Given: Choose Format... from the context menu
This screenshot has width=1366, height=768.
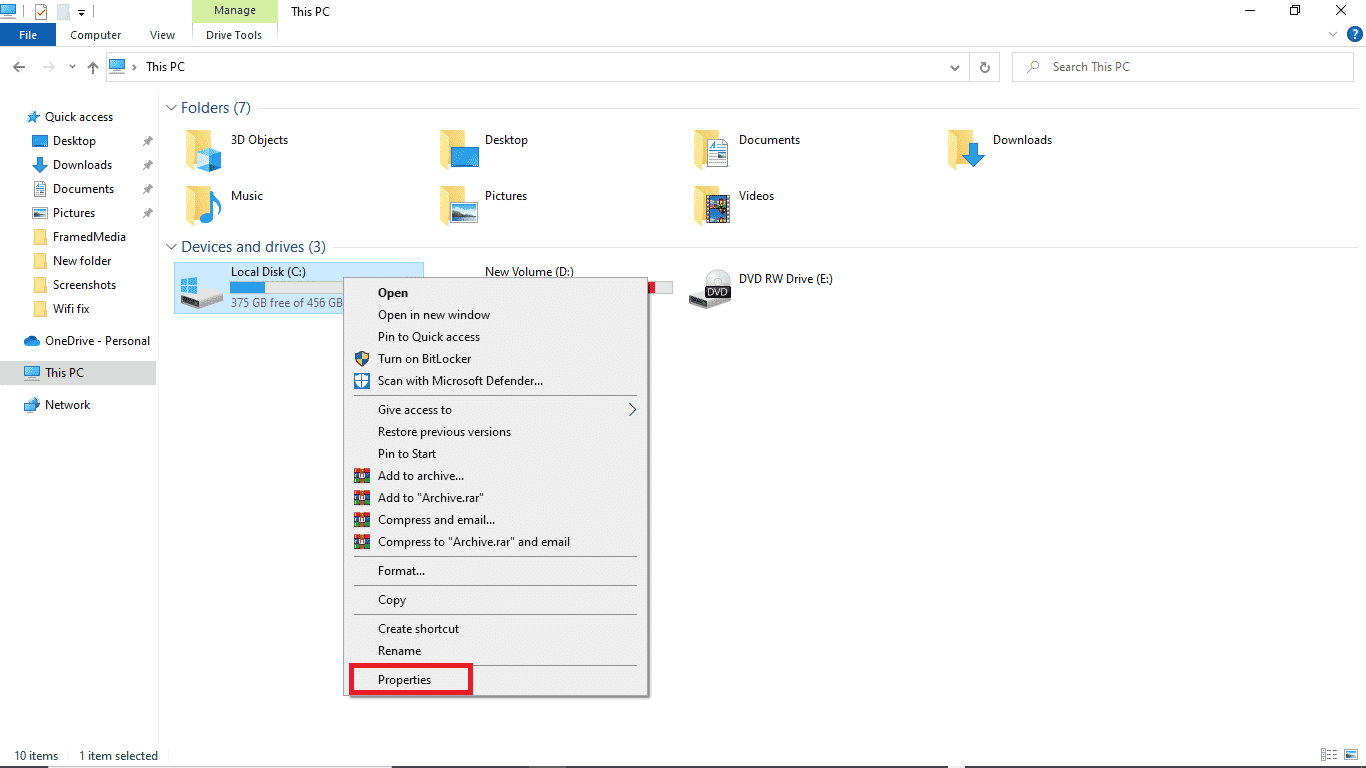Looking at the screenshot, I should [x=496, y=571].
